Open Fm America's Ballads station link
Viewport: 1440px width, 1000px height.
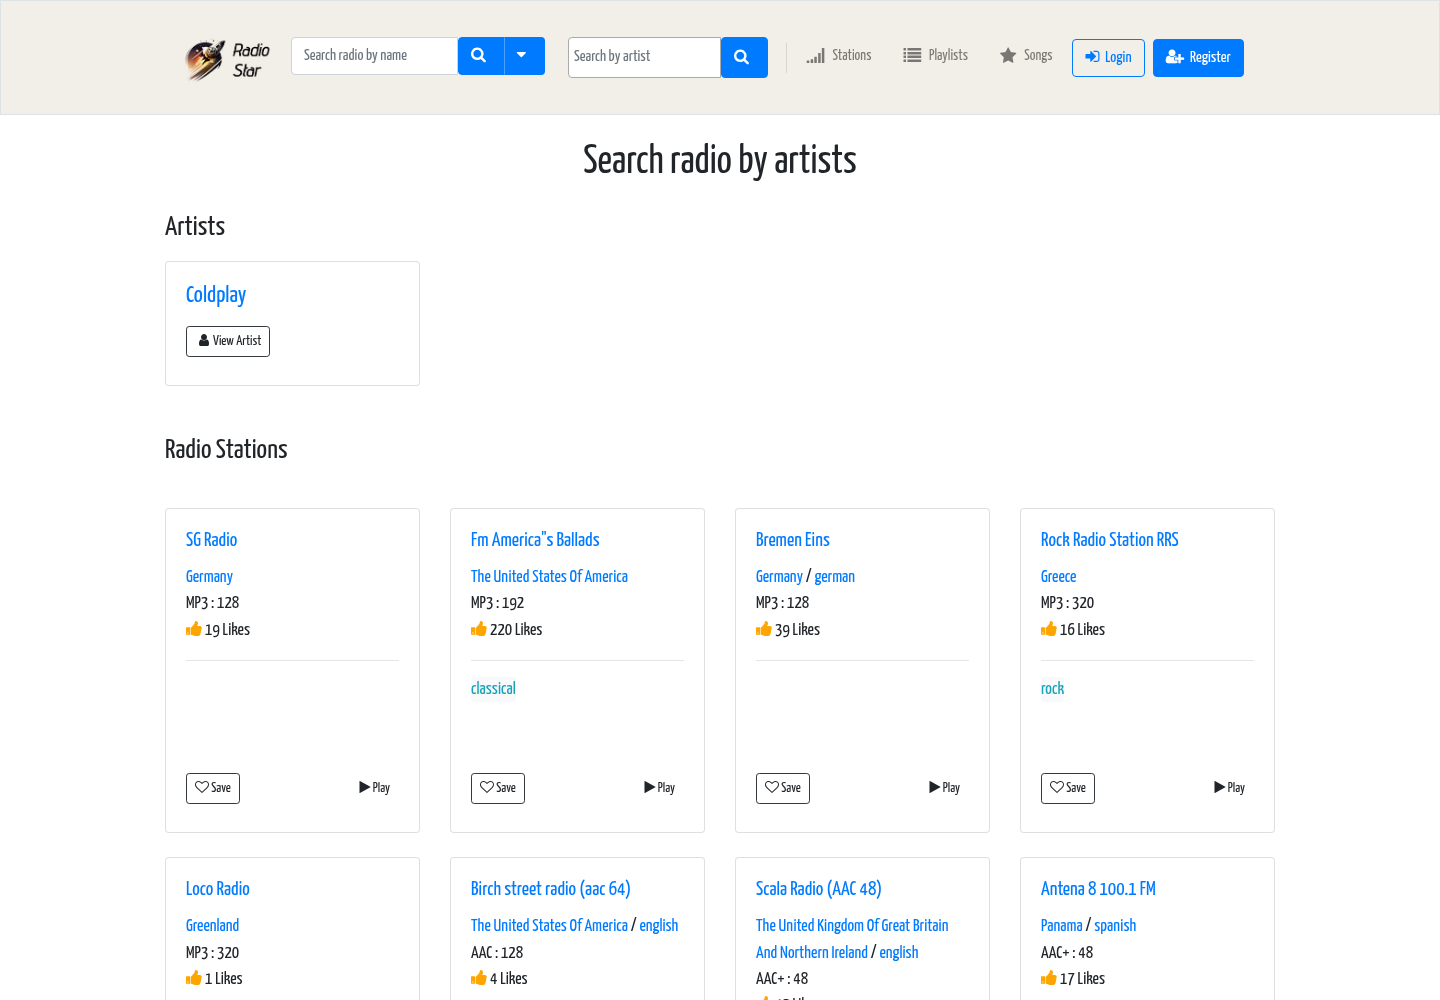pyautogui.click(x=535, y=539)
